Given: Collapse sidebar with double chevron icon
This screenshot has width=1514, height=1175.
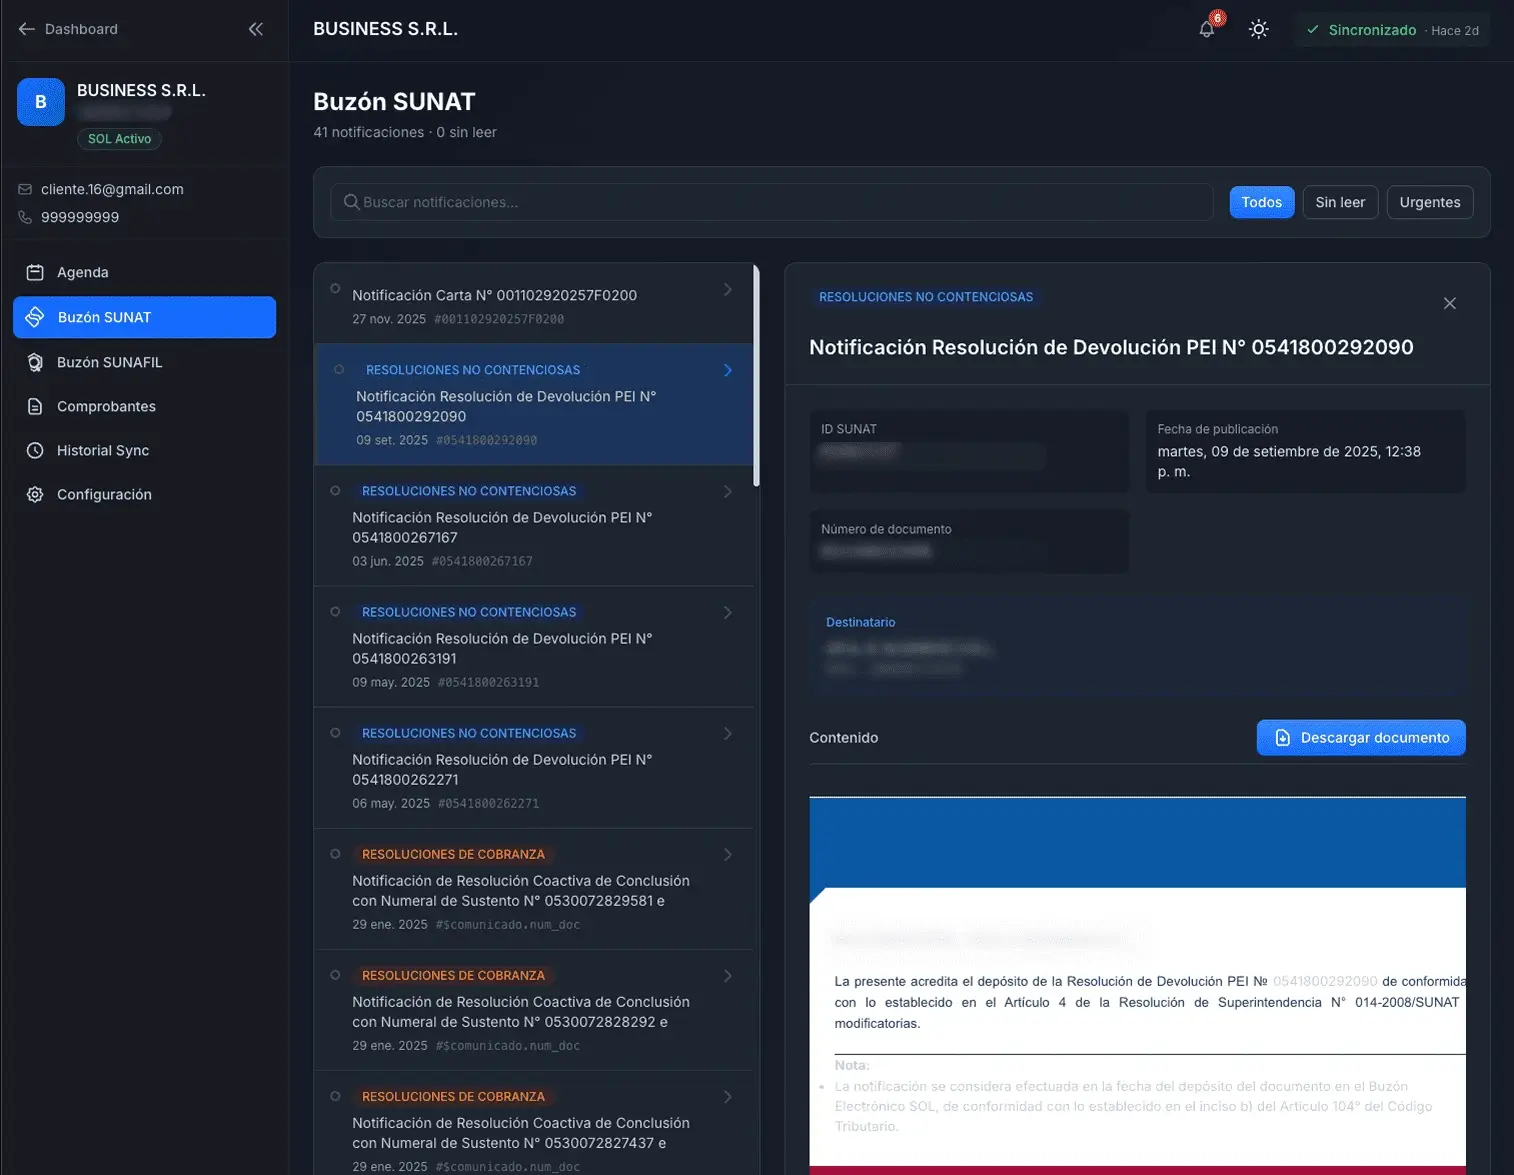Looking at the screenshot, I should 256,29.
